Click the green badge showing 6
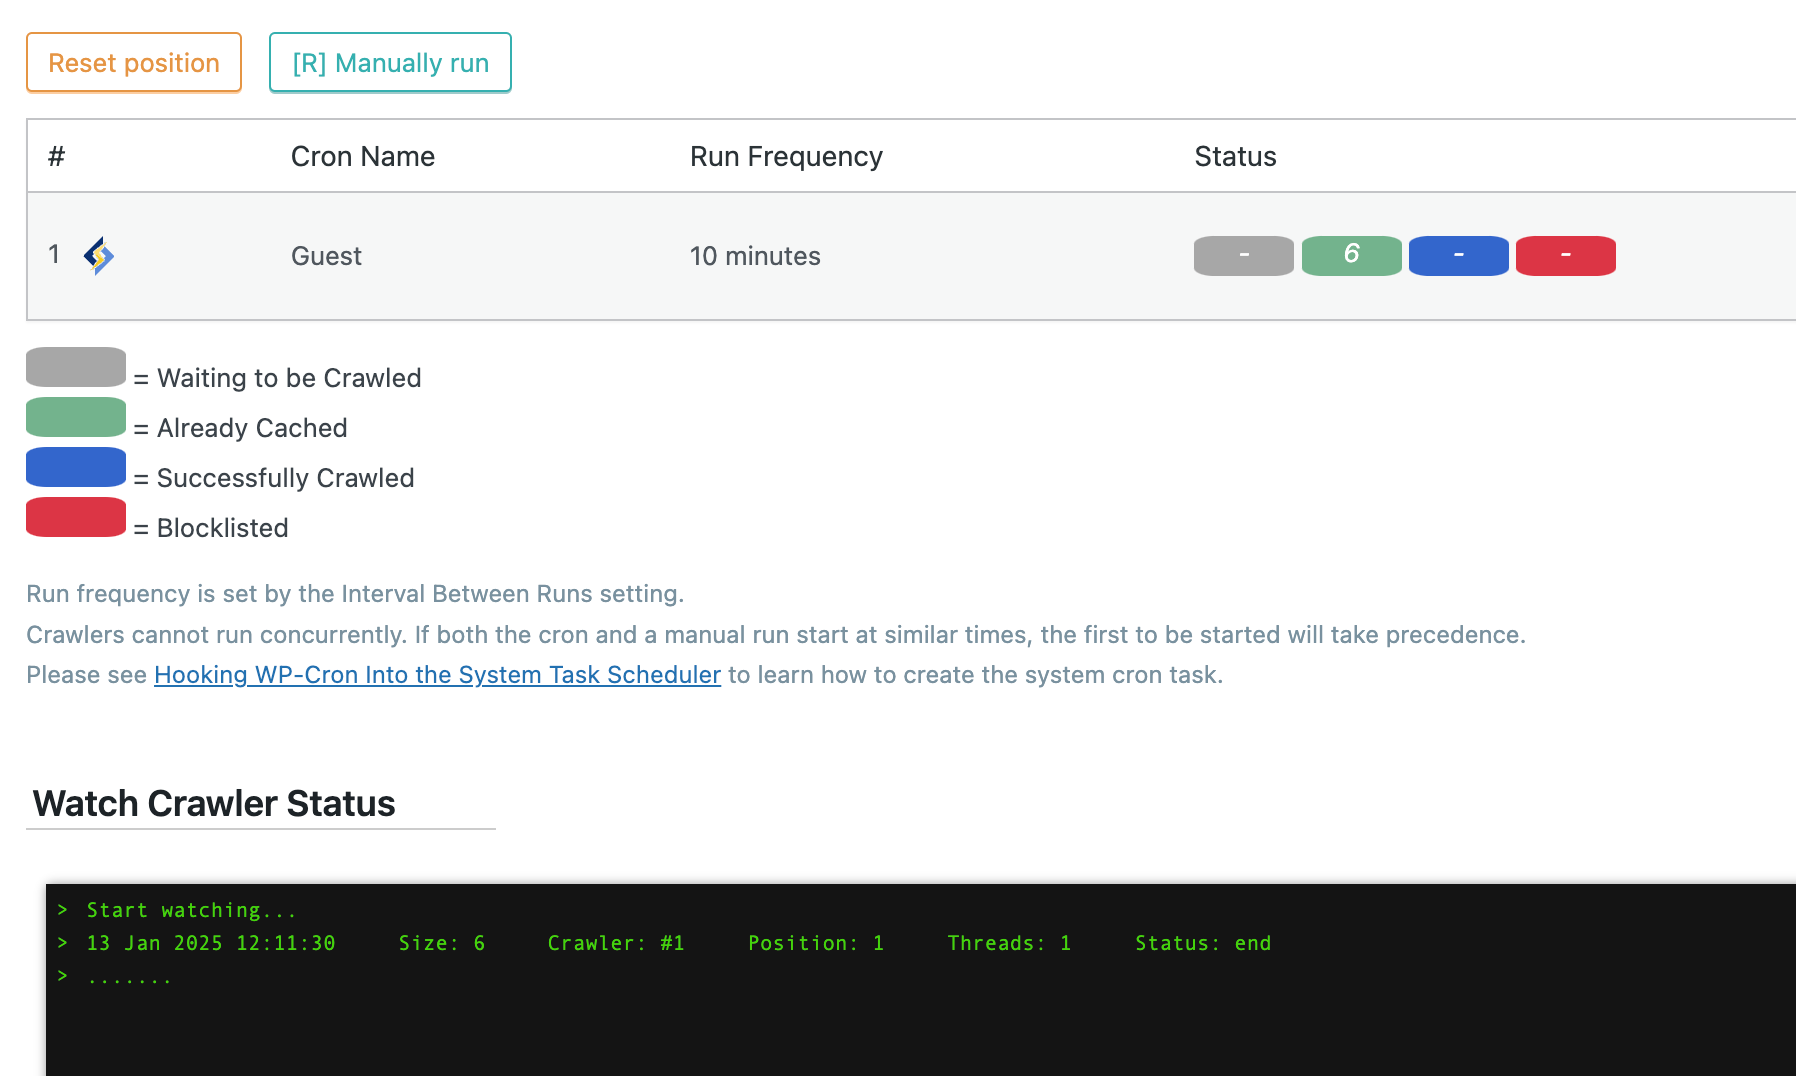This screenshot has width=1796, height=1076. click(x=1351, y=256)
